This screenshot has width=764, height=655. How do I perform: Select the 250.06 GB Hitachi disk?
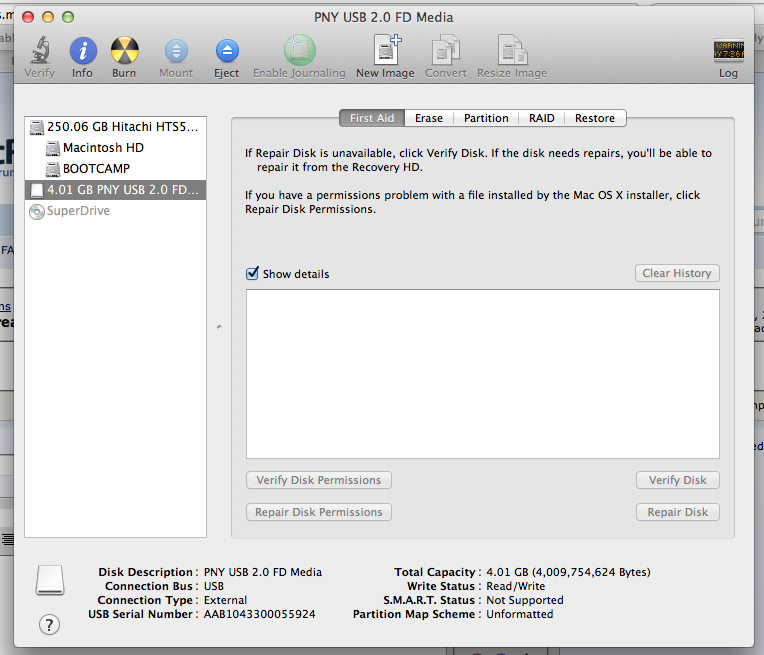click(x=115, y=127)
